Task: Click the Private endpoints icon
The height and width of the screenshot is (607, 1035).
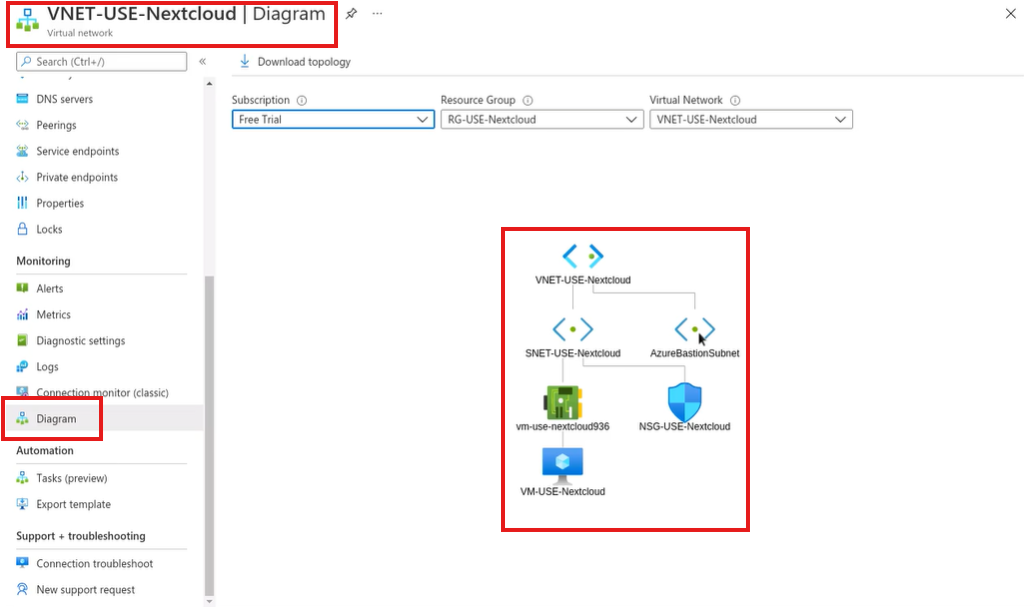Action: (x=22, y=177)
